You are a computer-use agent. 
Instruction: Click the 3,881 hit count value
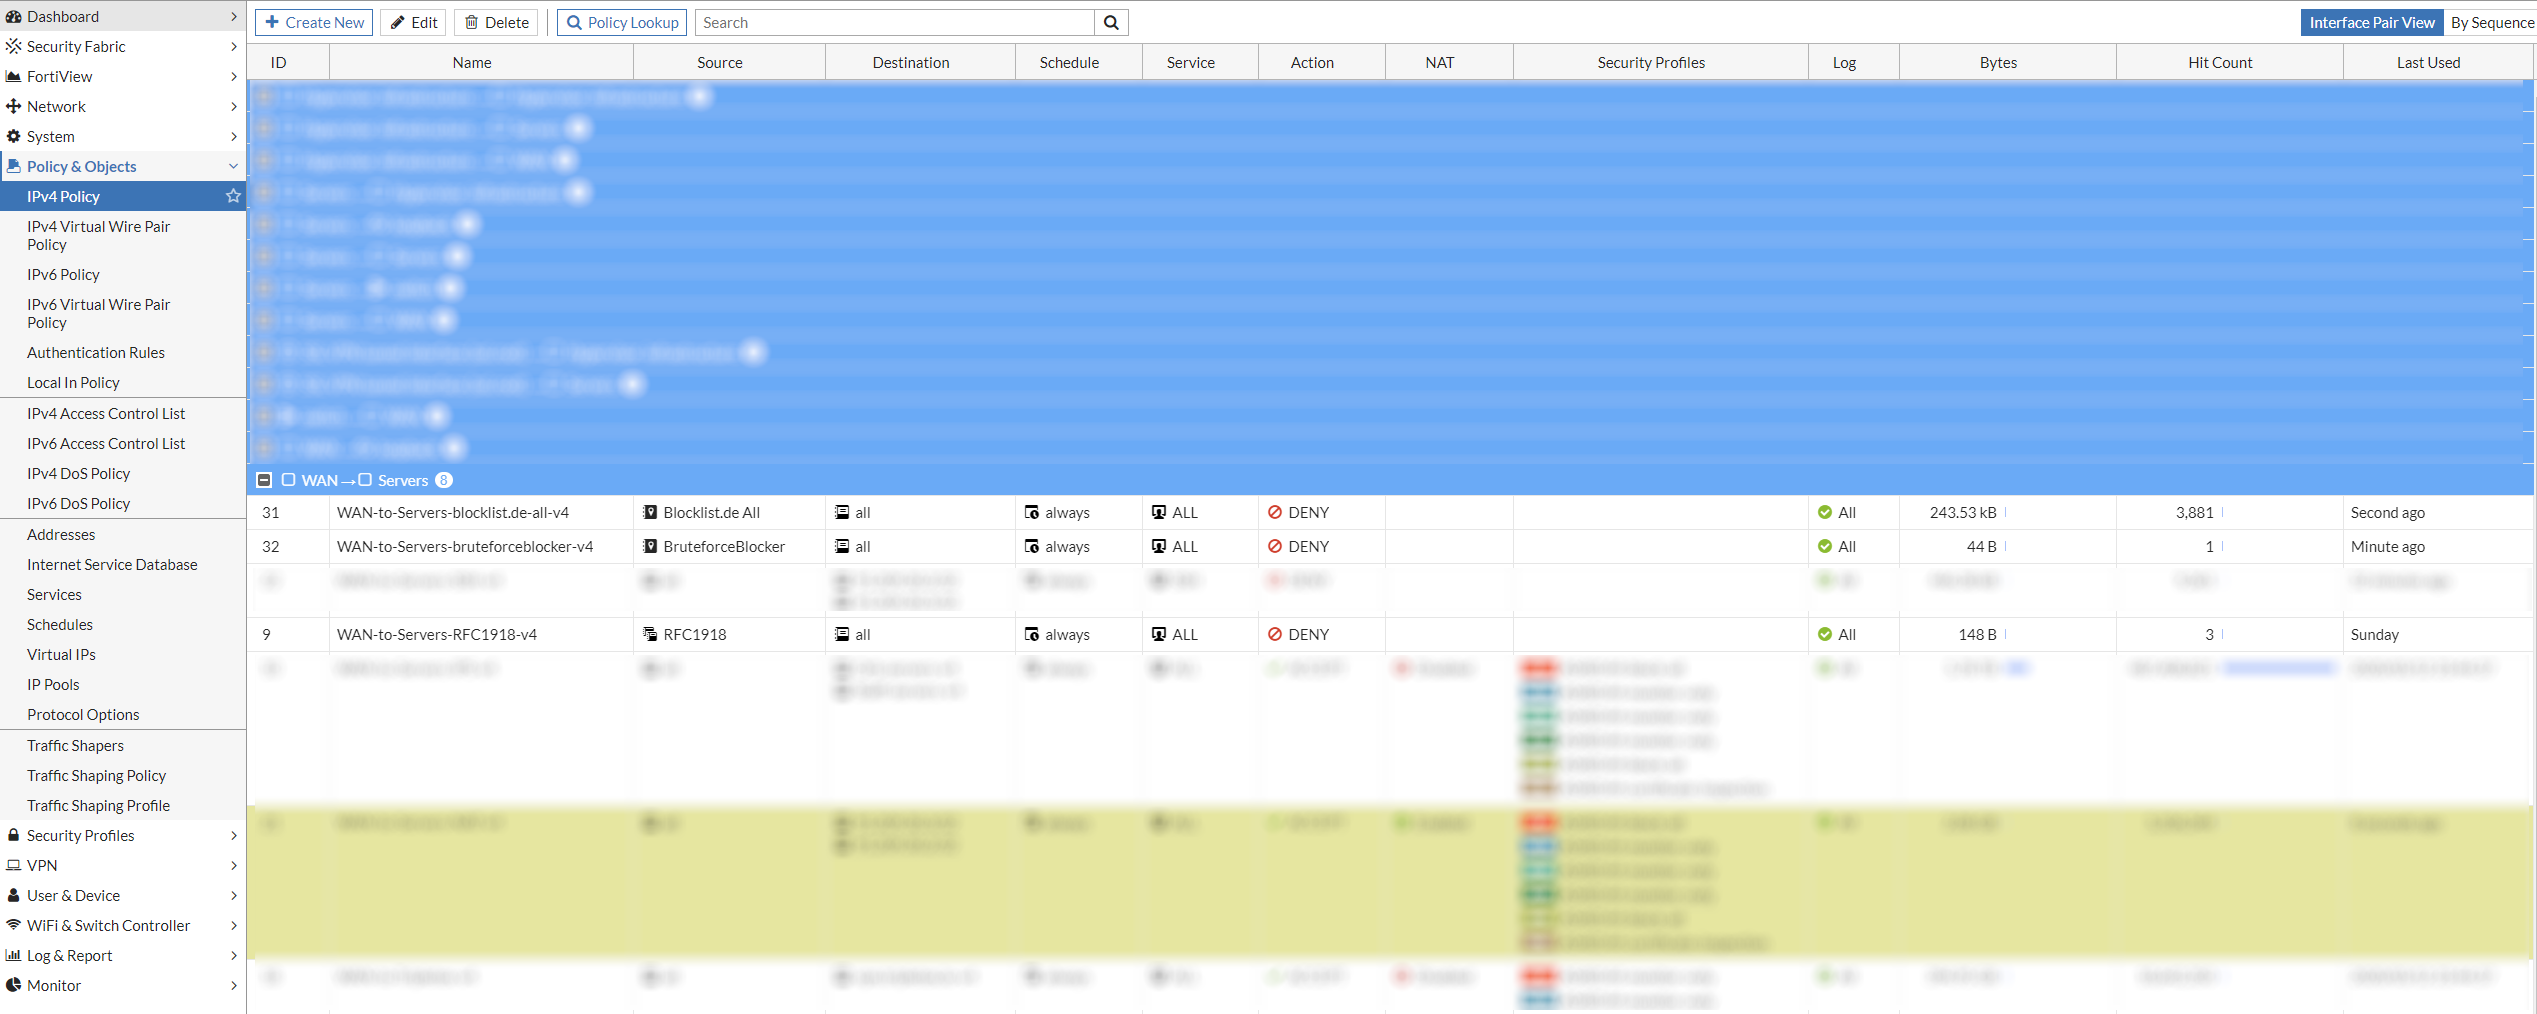pyautogui.click(x=2194, y=513)
